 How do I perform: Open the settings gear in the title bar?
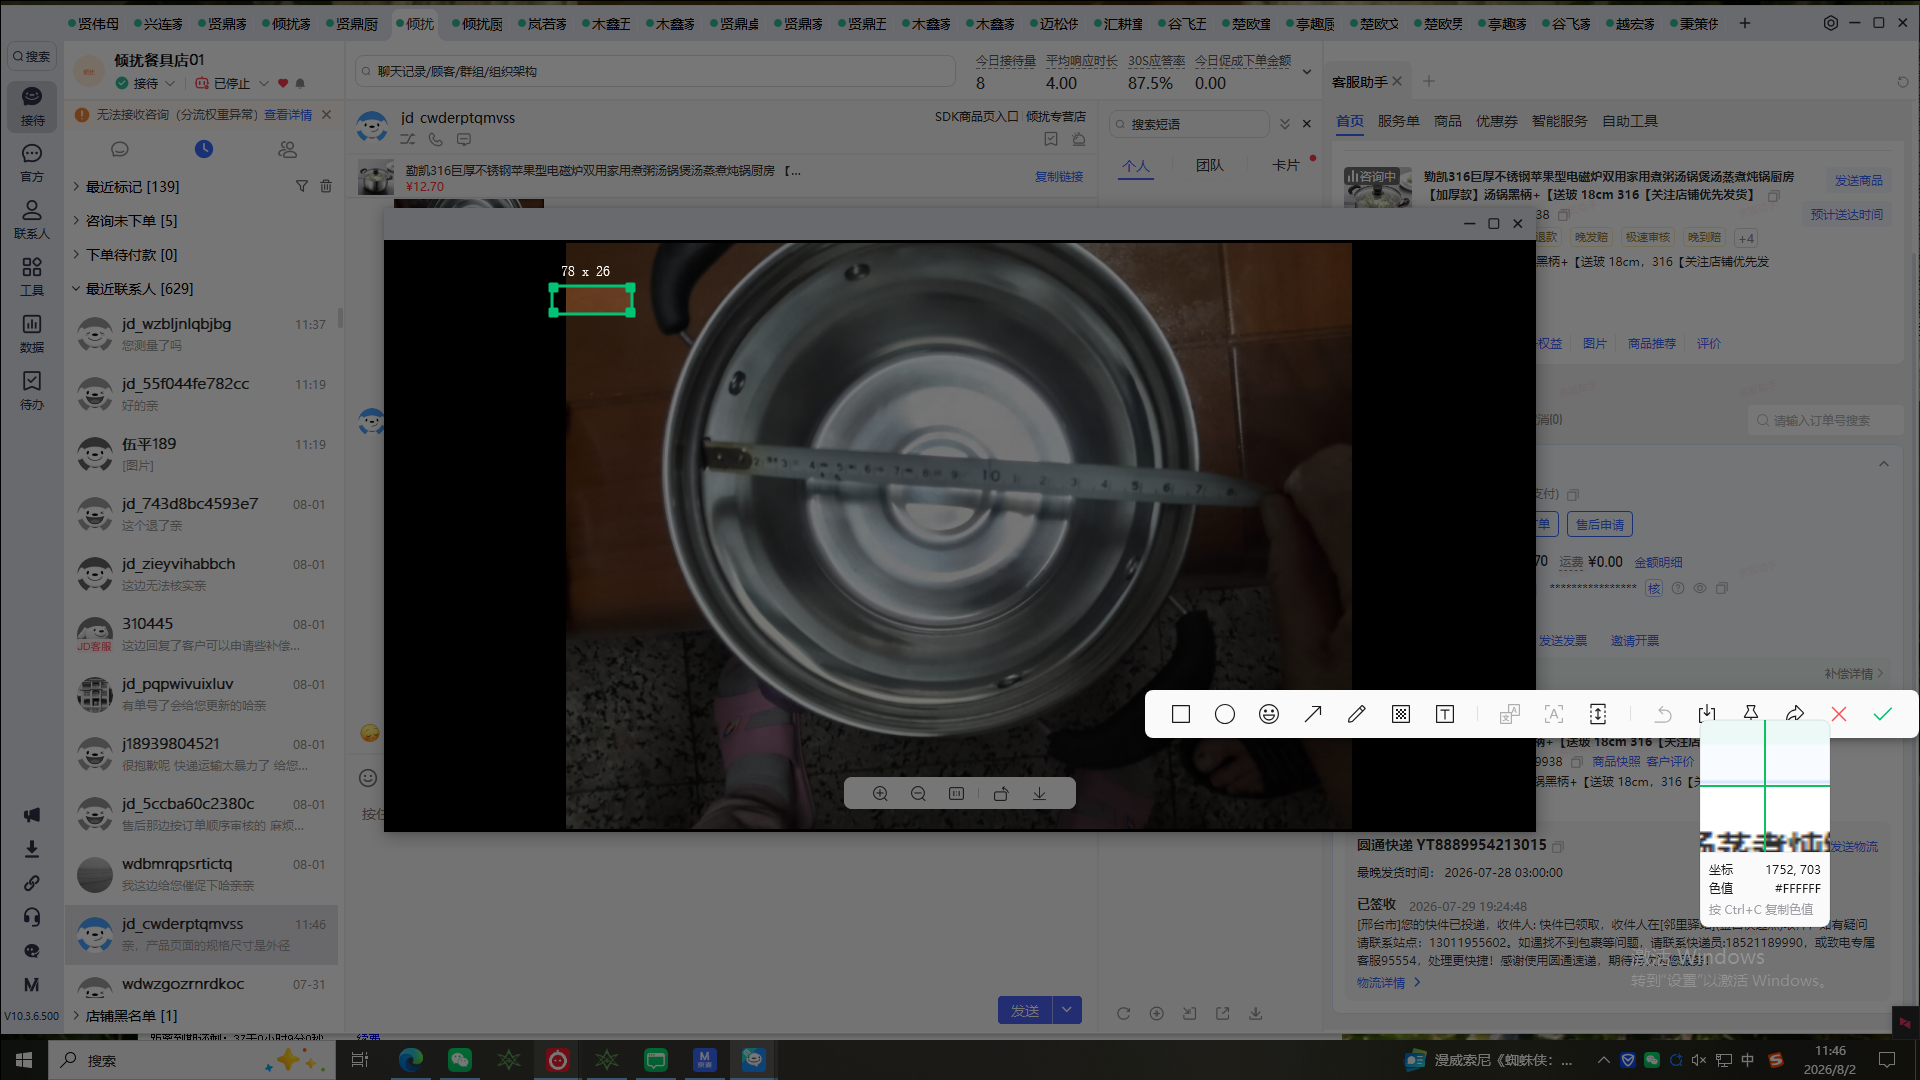1831,23
